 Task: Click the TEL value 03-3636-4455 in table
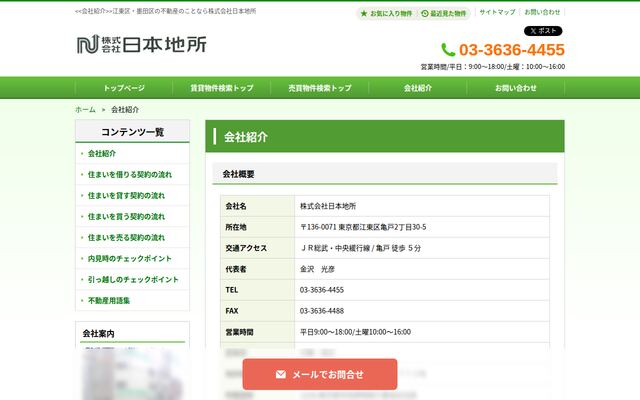tap(322, 290)
